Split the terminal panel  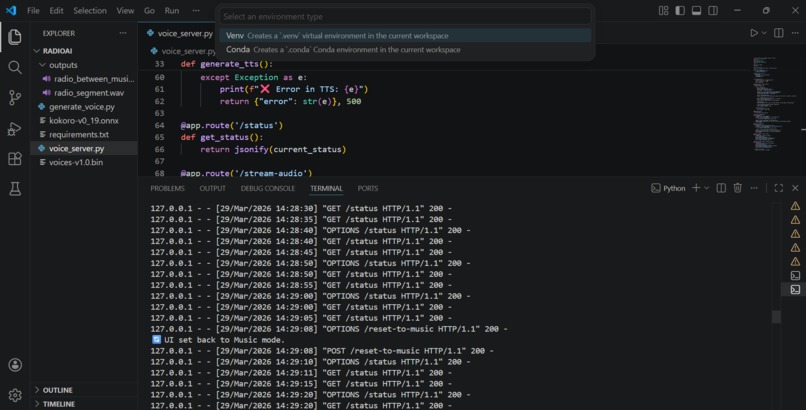(x=721, y=188)
